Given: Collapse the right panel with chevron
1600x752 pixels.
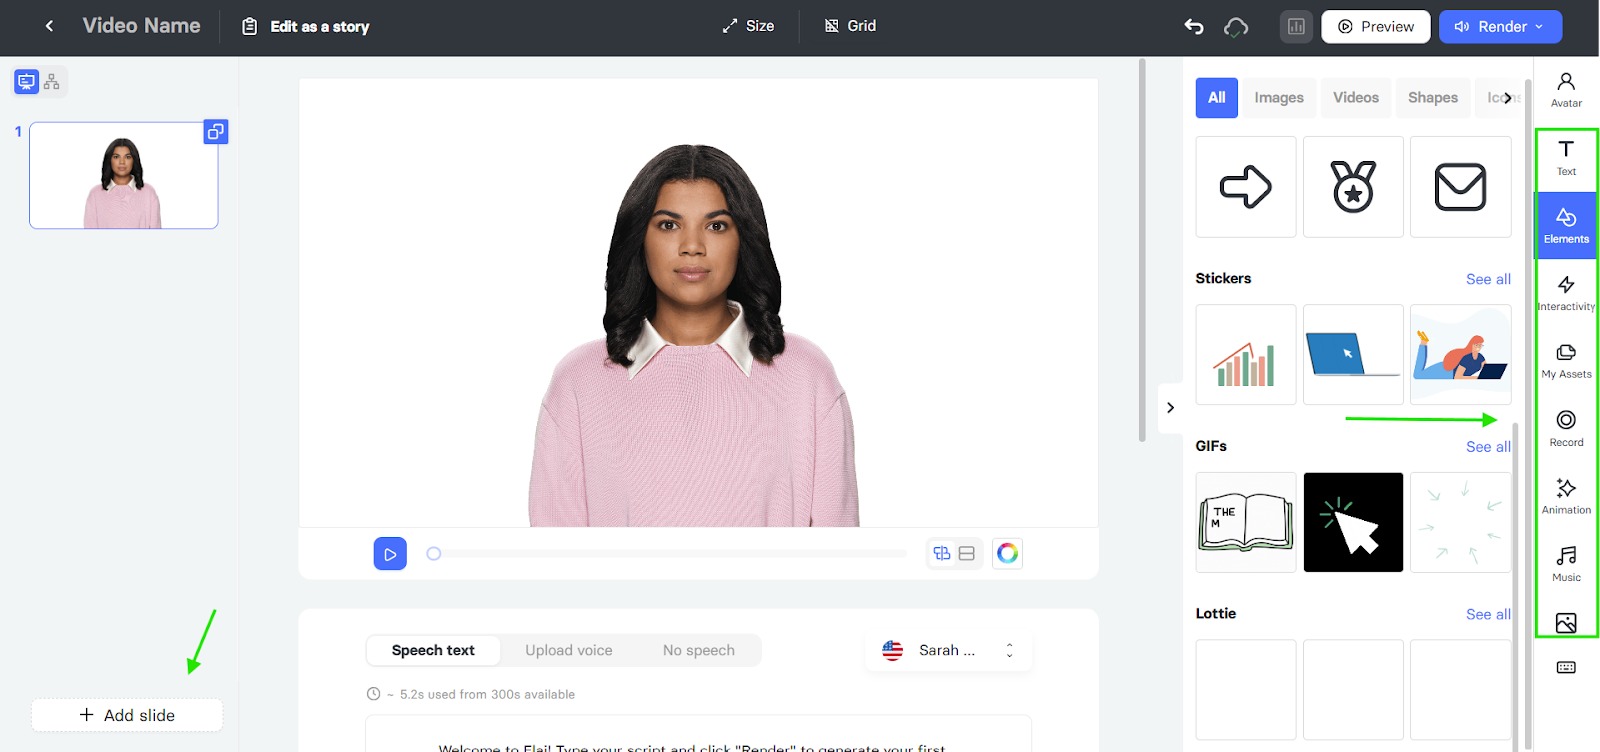Looking at the screenshot, I should 1170,408.
